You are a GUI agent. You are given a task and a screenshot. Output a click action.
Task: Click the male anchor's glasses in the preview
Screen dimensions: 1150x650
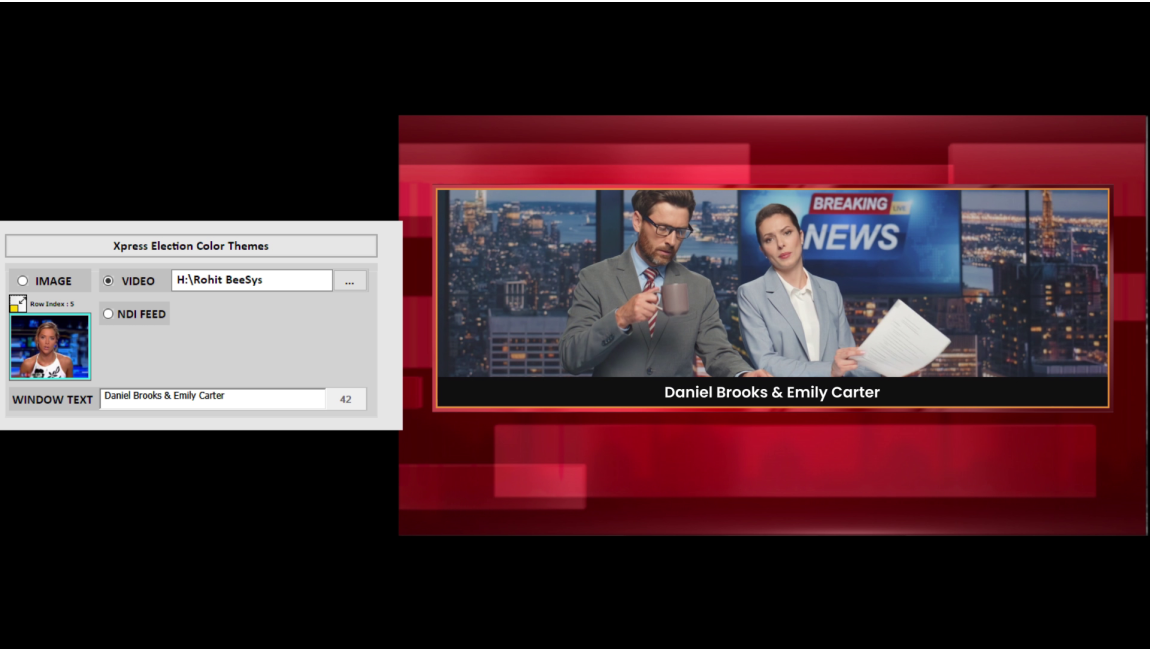(666, 227)
